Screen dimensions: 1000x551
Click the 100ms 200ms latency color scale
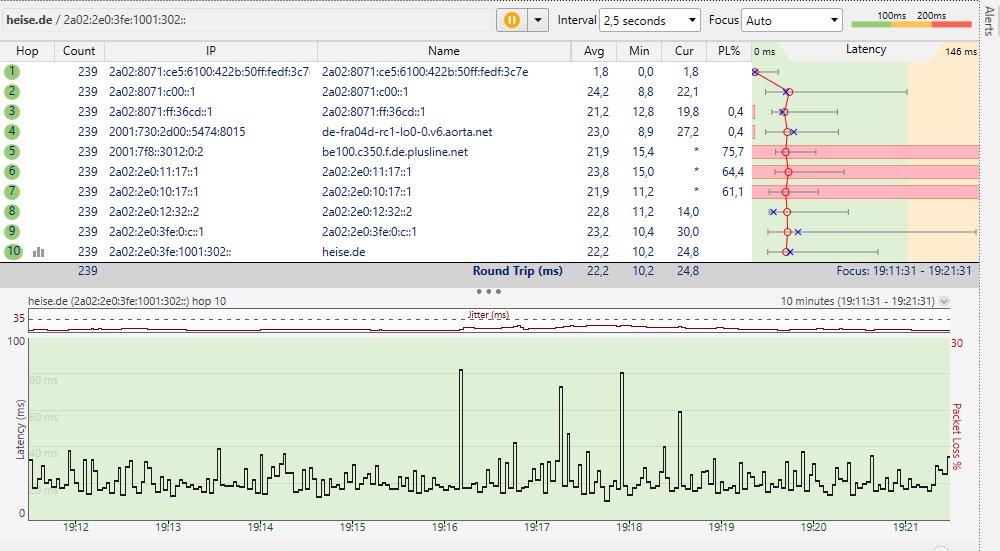(911, 20)
